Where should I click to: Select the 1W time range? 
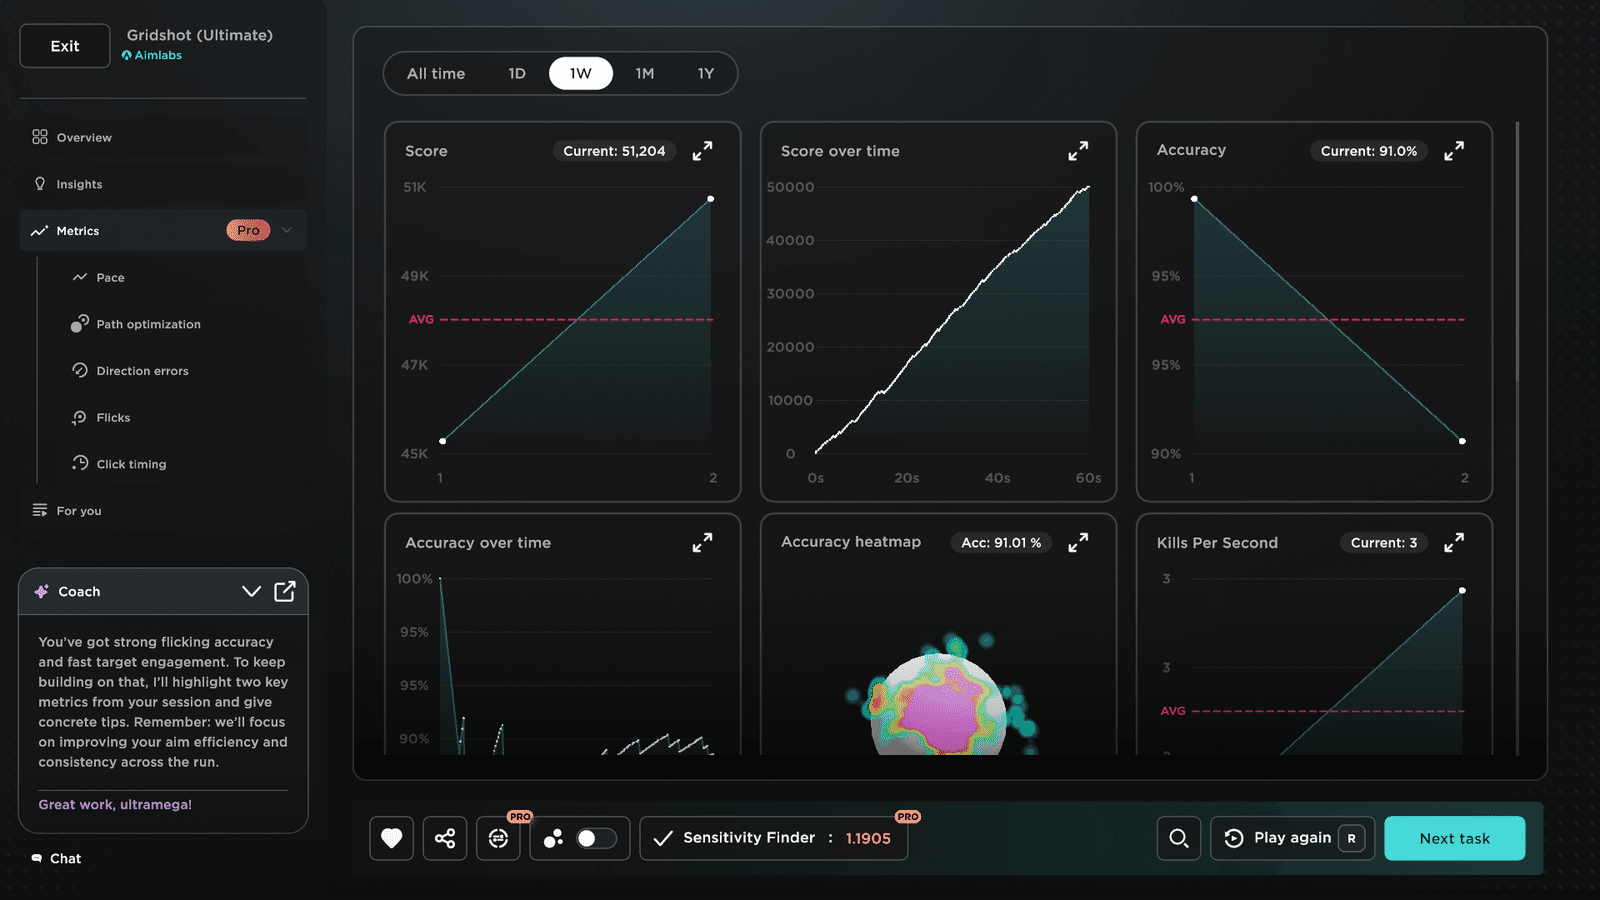click(581, 74)
